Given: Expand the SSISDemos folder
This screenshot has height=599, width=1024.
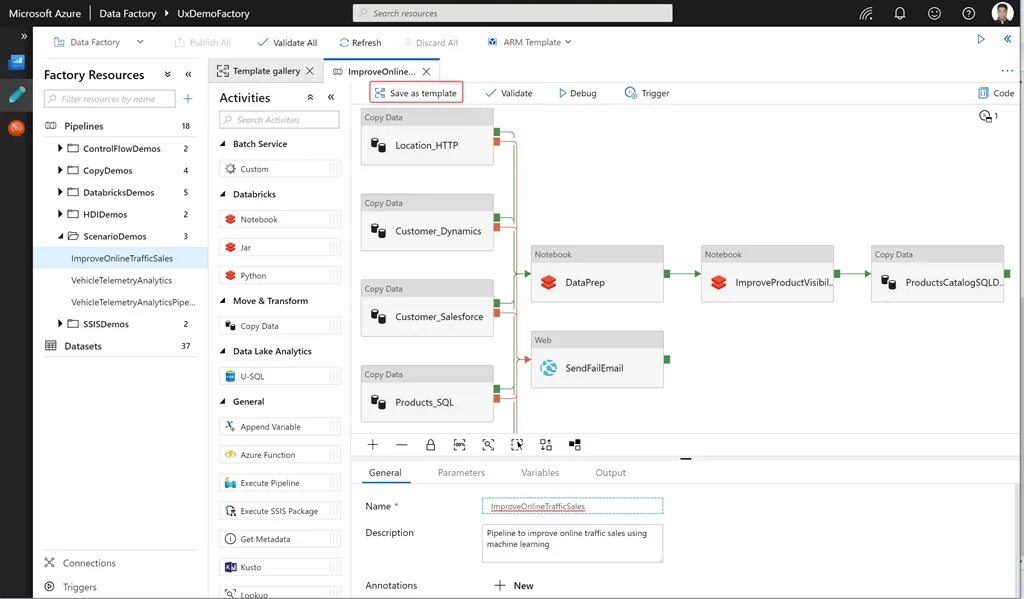Looking at the screenshot, I should pyautogui.click(x=60, y=323).
